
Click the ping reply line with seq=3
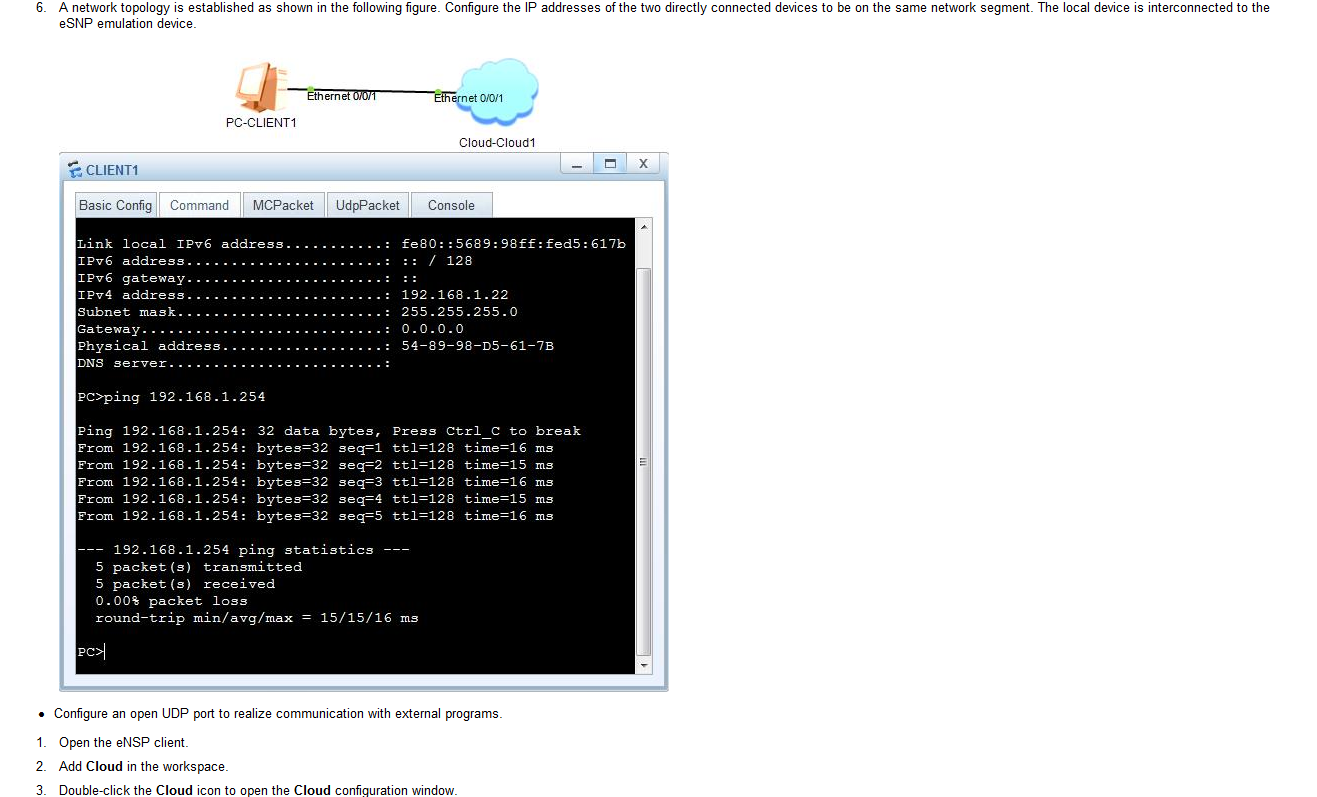click(x=315, y=482)
